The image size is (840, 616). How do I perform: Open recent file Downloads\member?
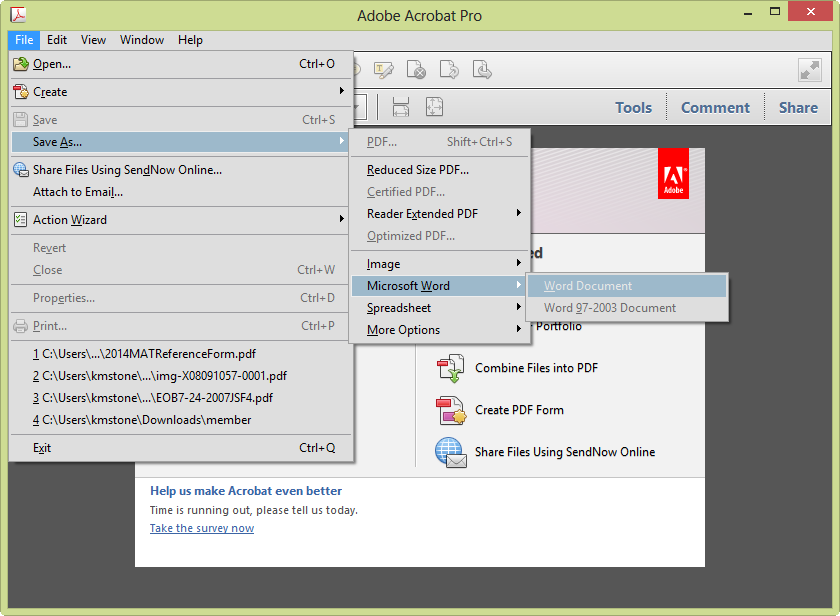coord(181,420)
